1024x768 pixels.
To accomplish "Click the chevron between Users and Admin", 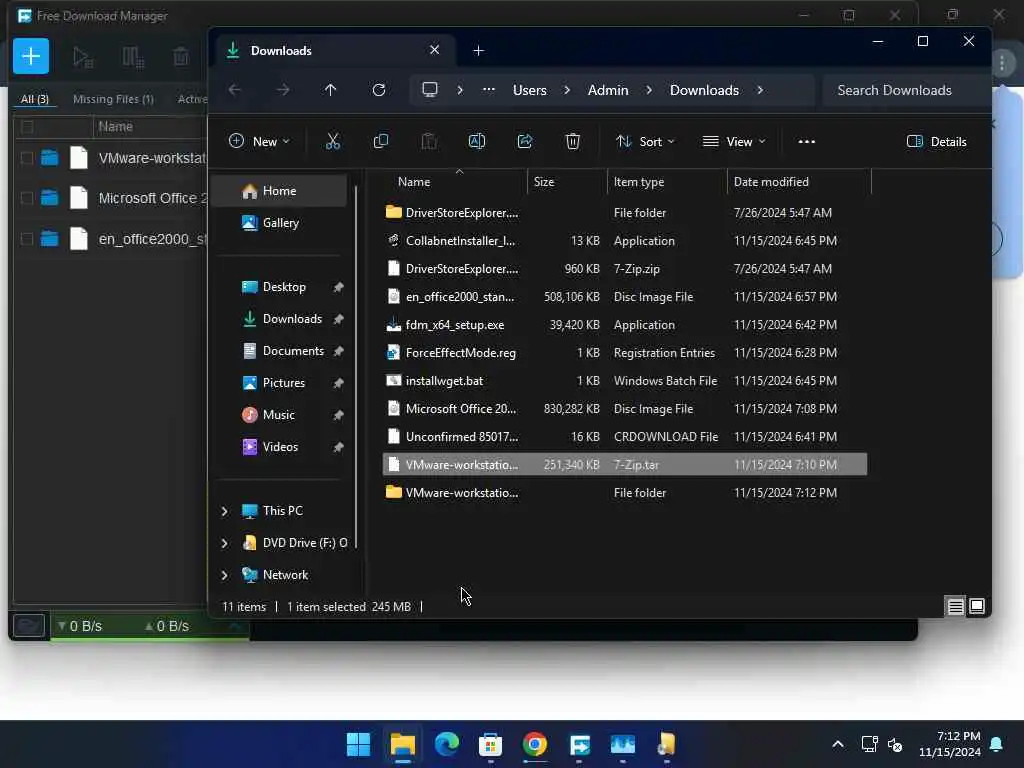I will click(567, 90).
